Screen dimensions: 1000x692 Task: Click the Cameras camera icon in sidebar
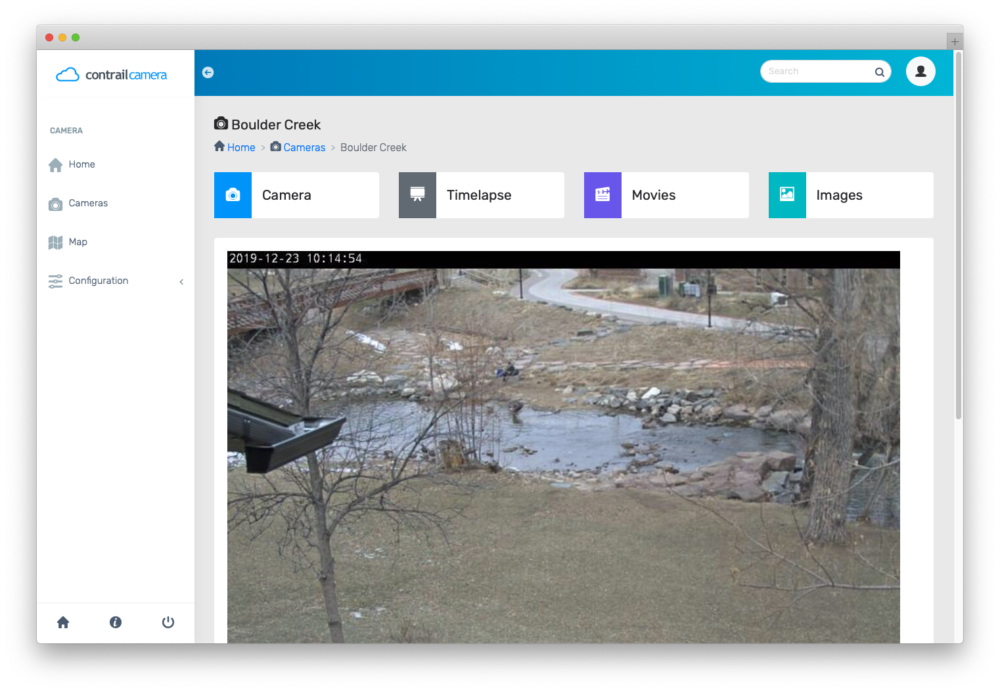point(55,203)
